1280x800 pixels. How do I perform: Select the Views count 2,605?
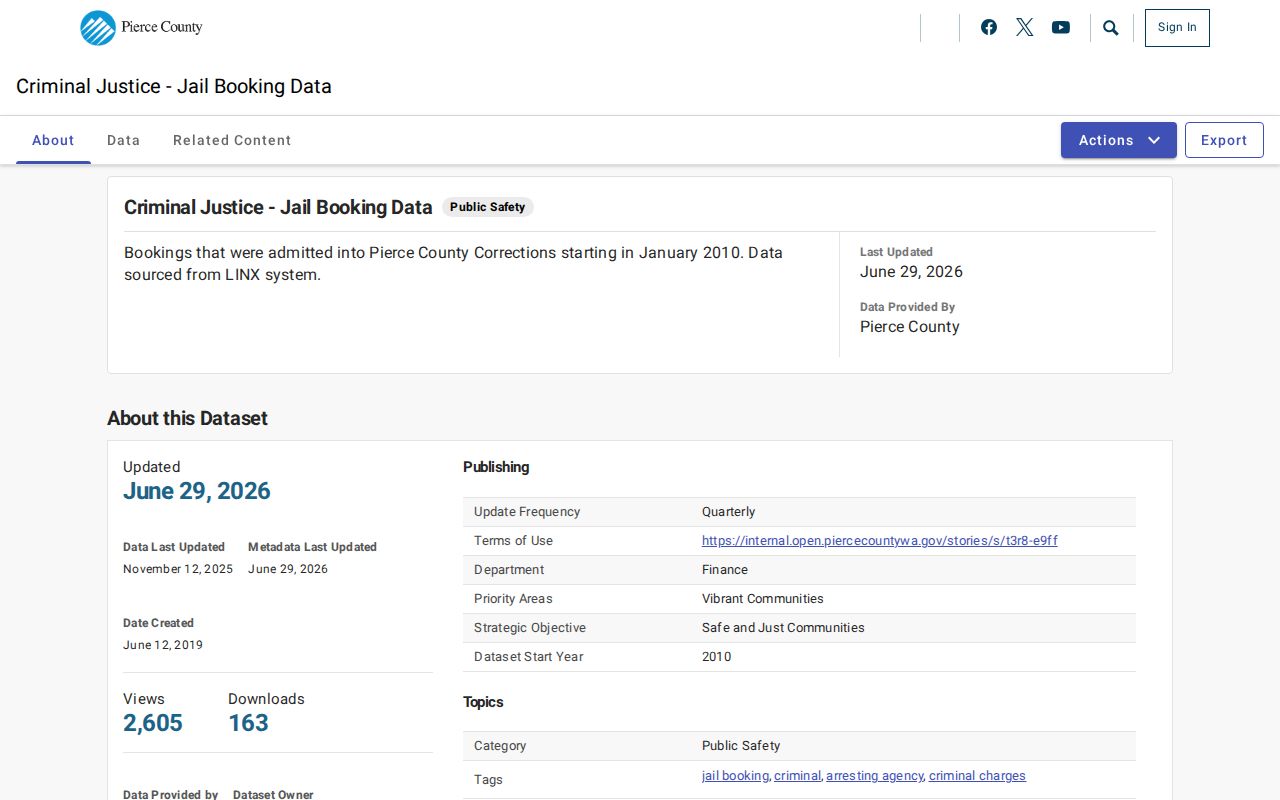(153, 723)
